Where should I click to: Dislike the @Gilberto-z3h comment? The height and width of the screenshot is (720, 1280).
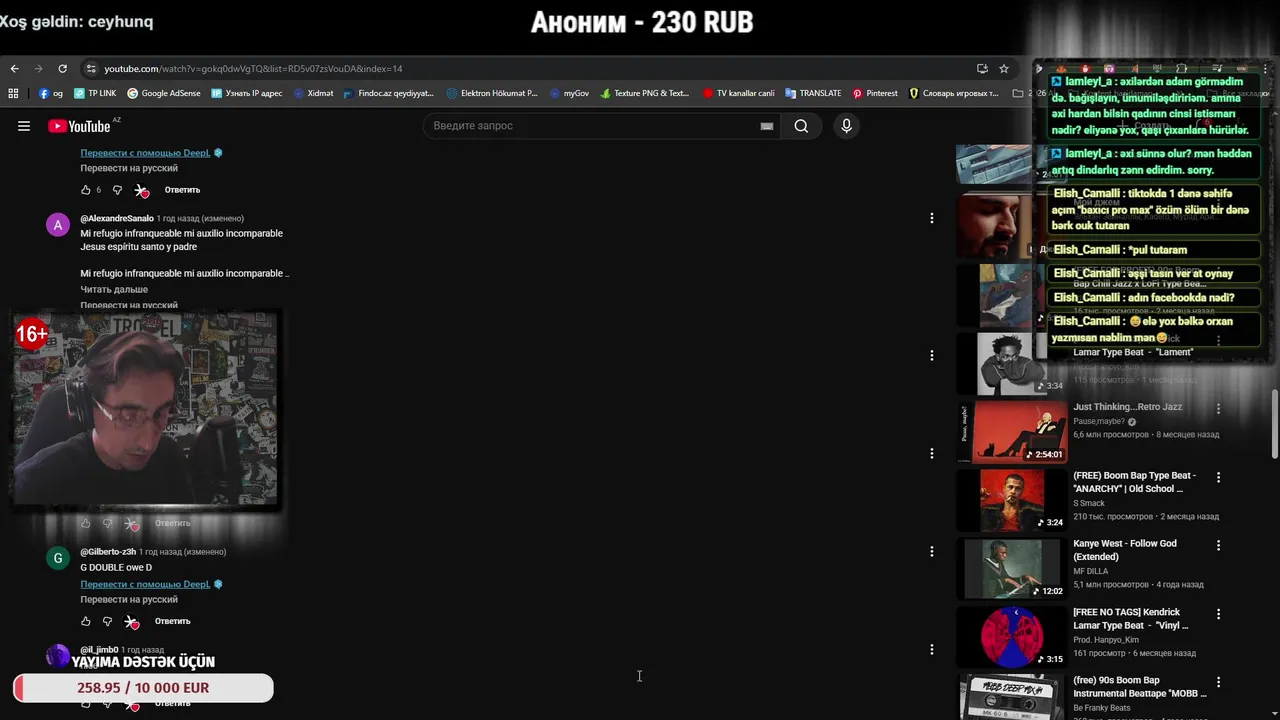[108, 621]
